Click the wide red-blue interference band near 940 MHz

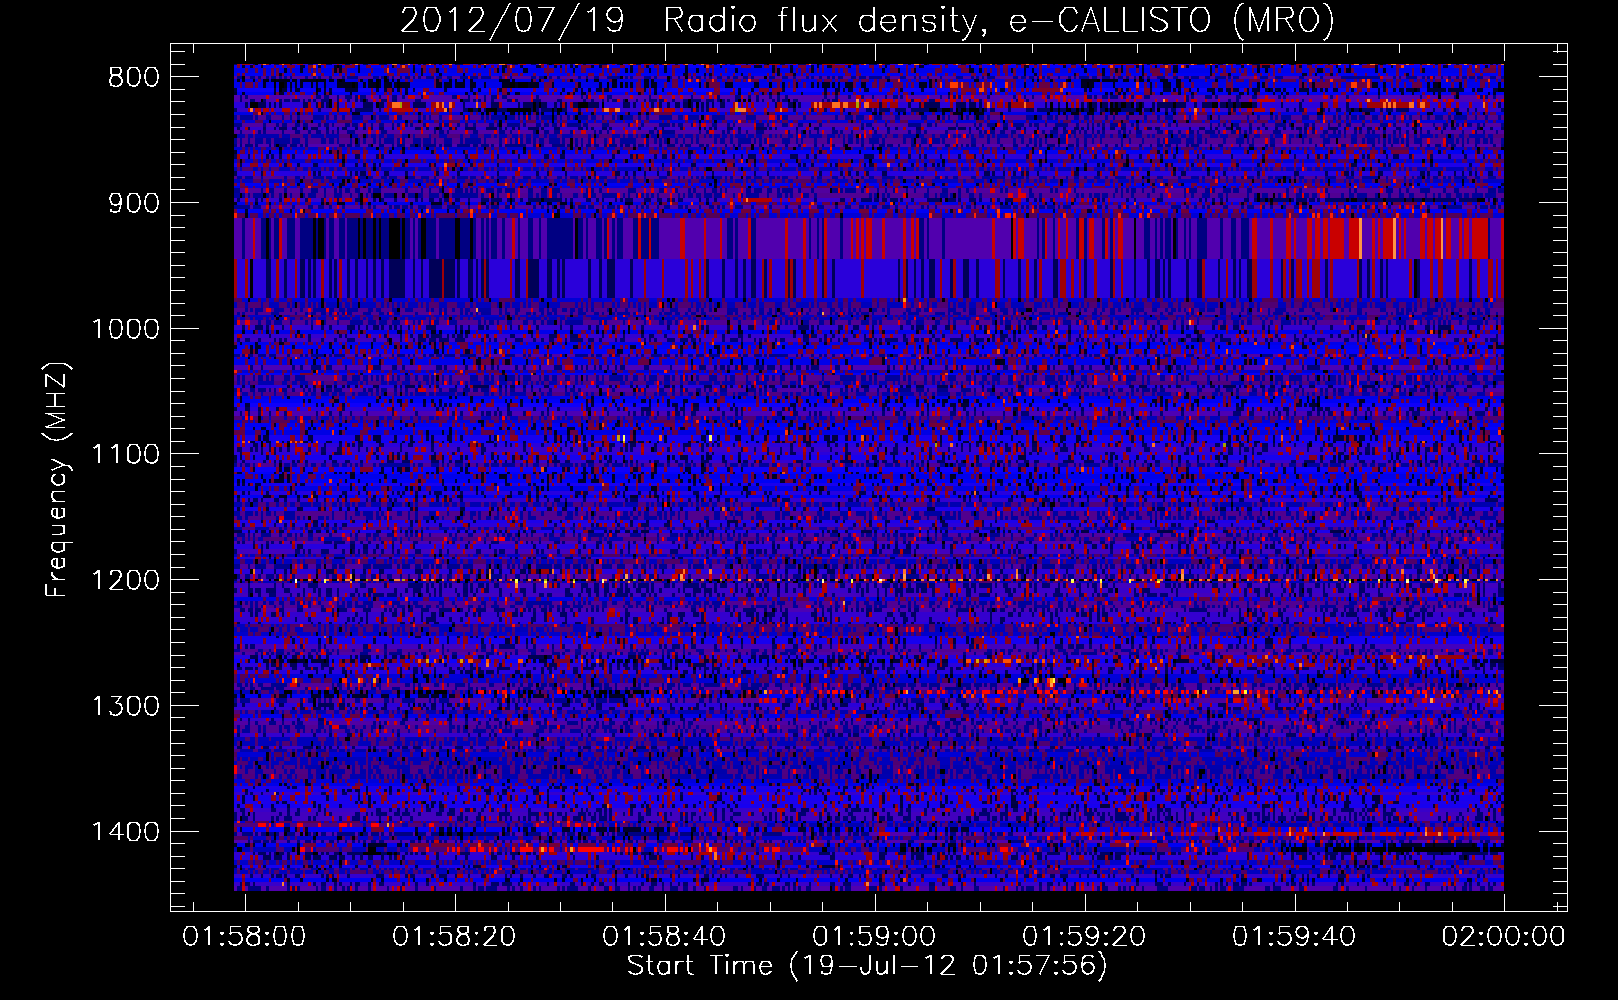869,258
